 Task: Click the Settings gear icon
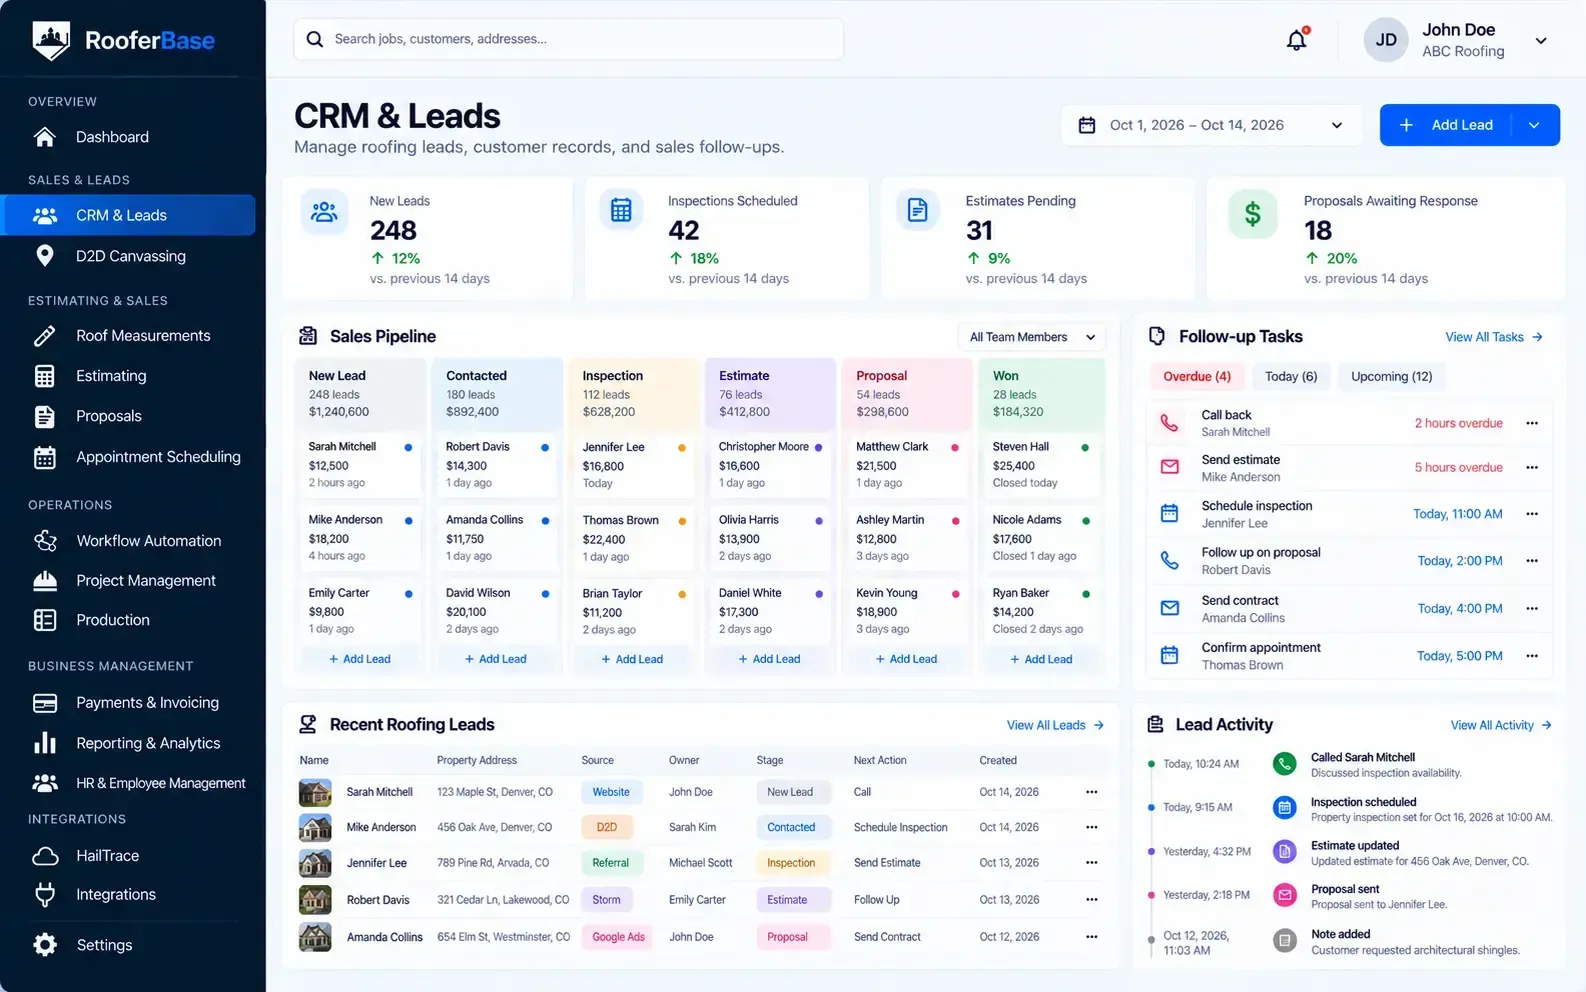45,945
